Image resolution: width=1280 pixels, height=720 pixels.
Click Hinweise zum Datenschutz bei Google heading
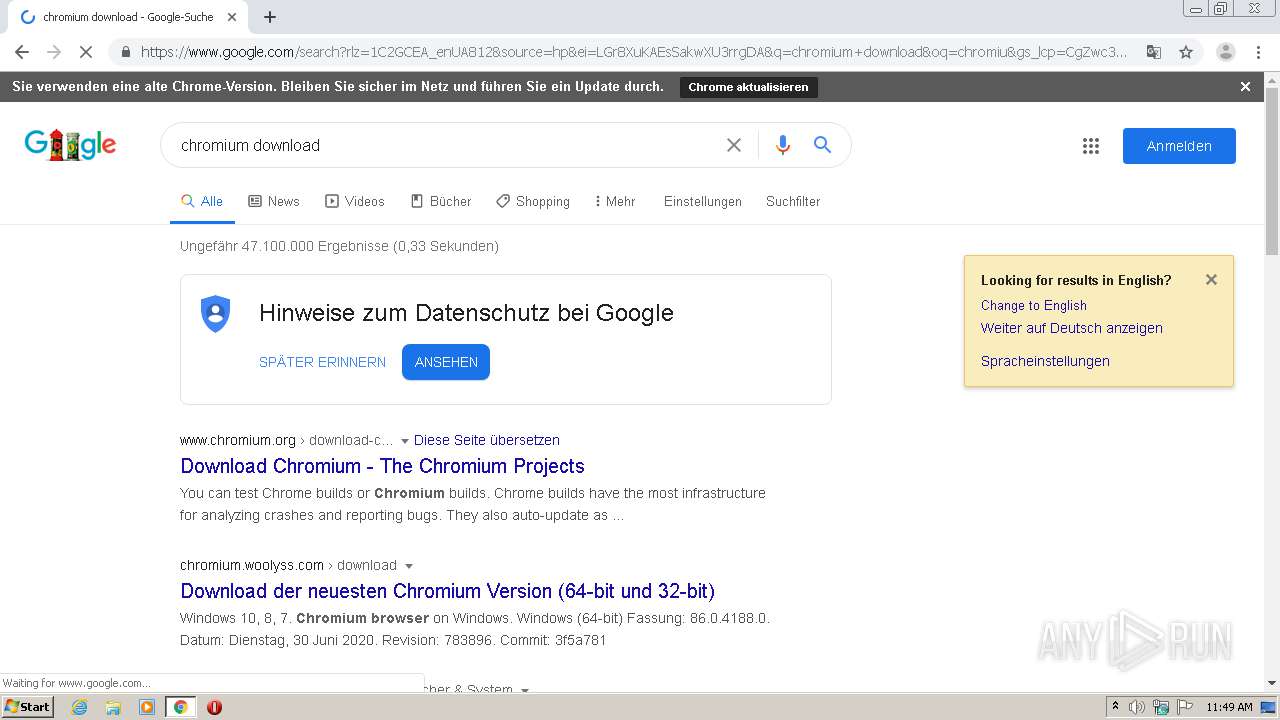[x=466, y=313]
